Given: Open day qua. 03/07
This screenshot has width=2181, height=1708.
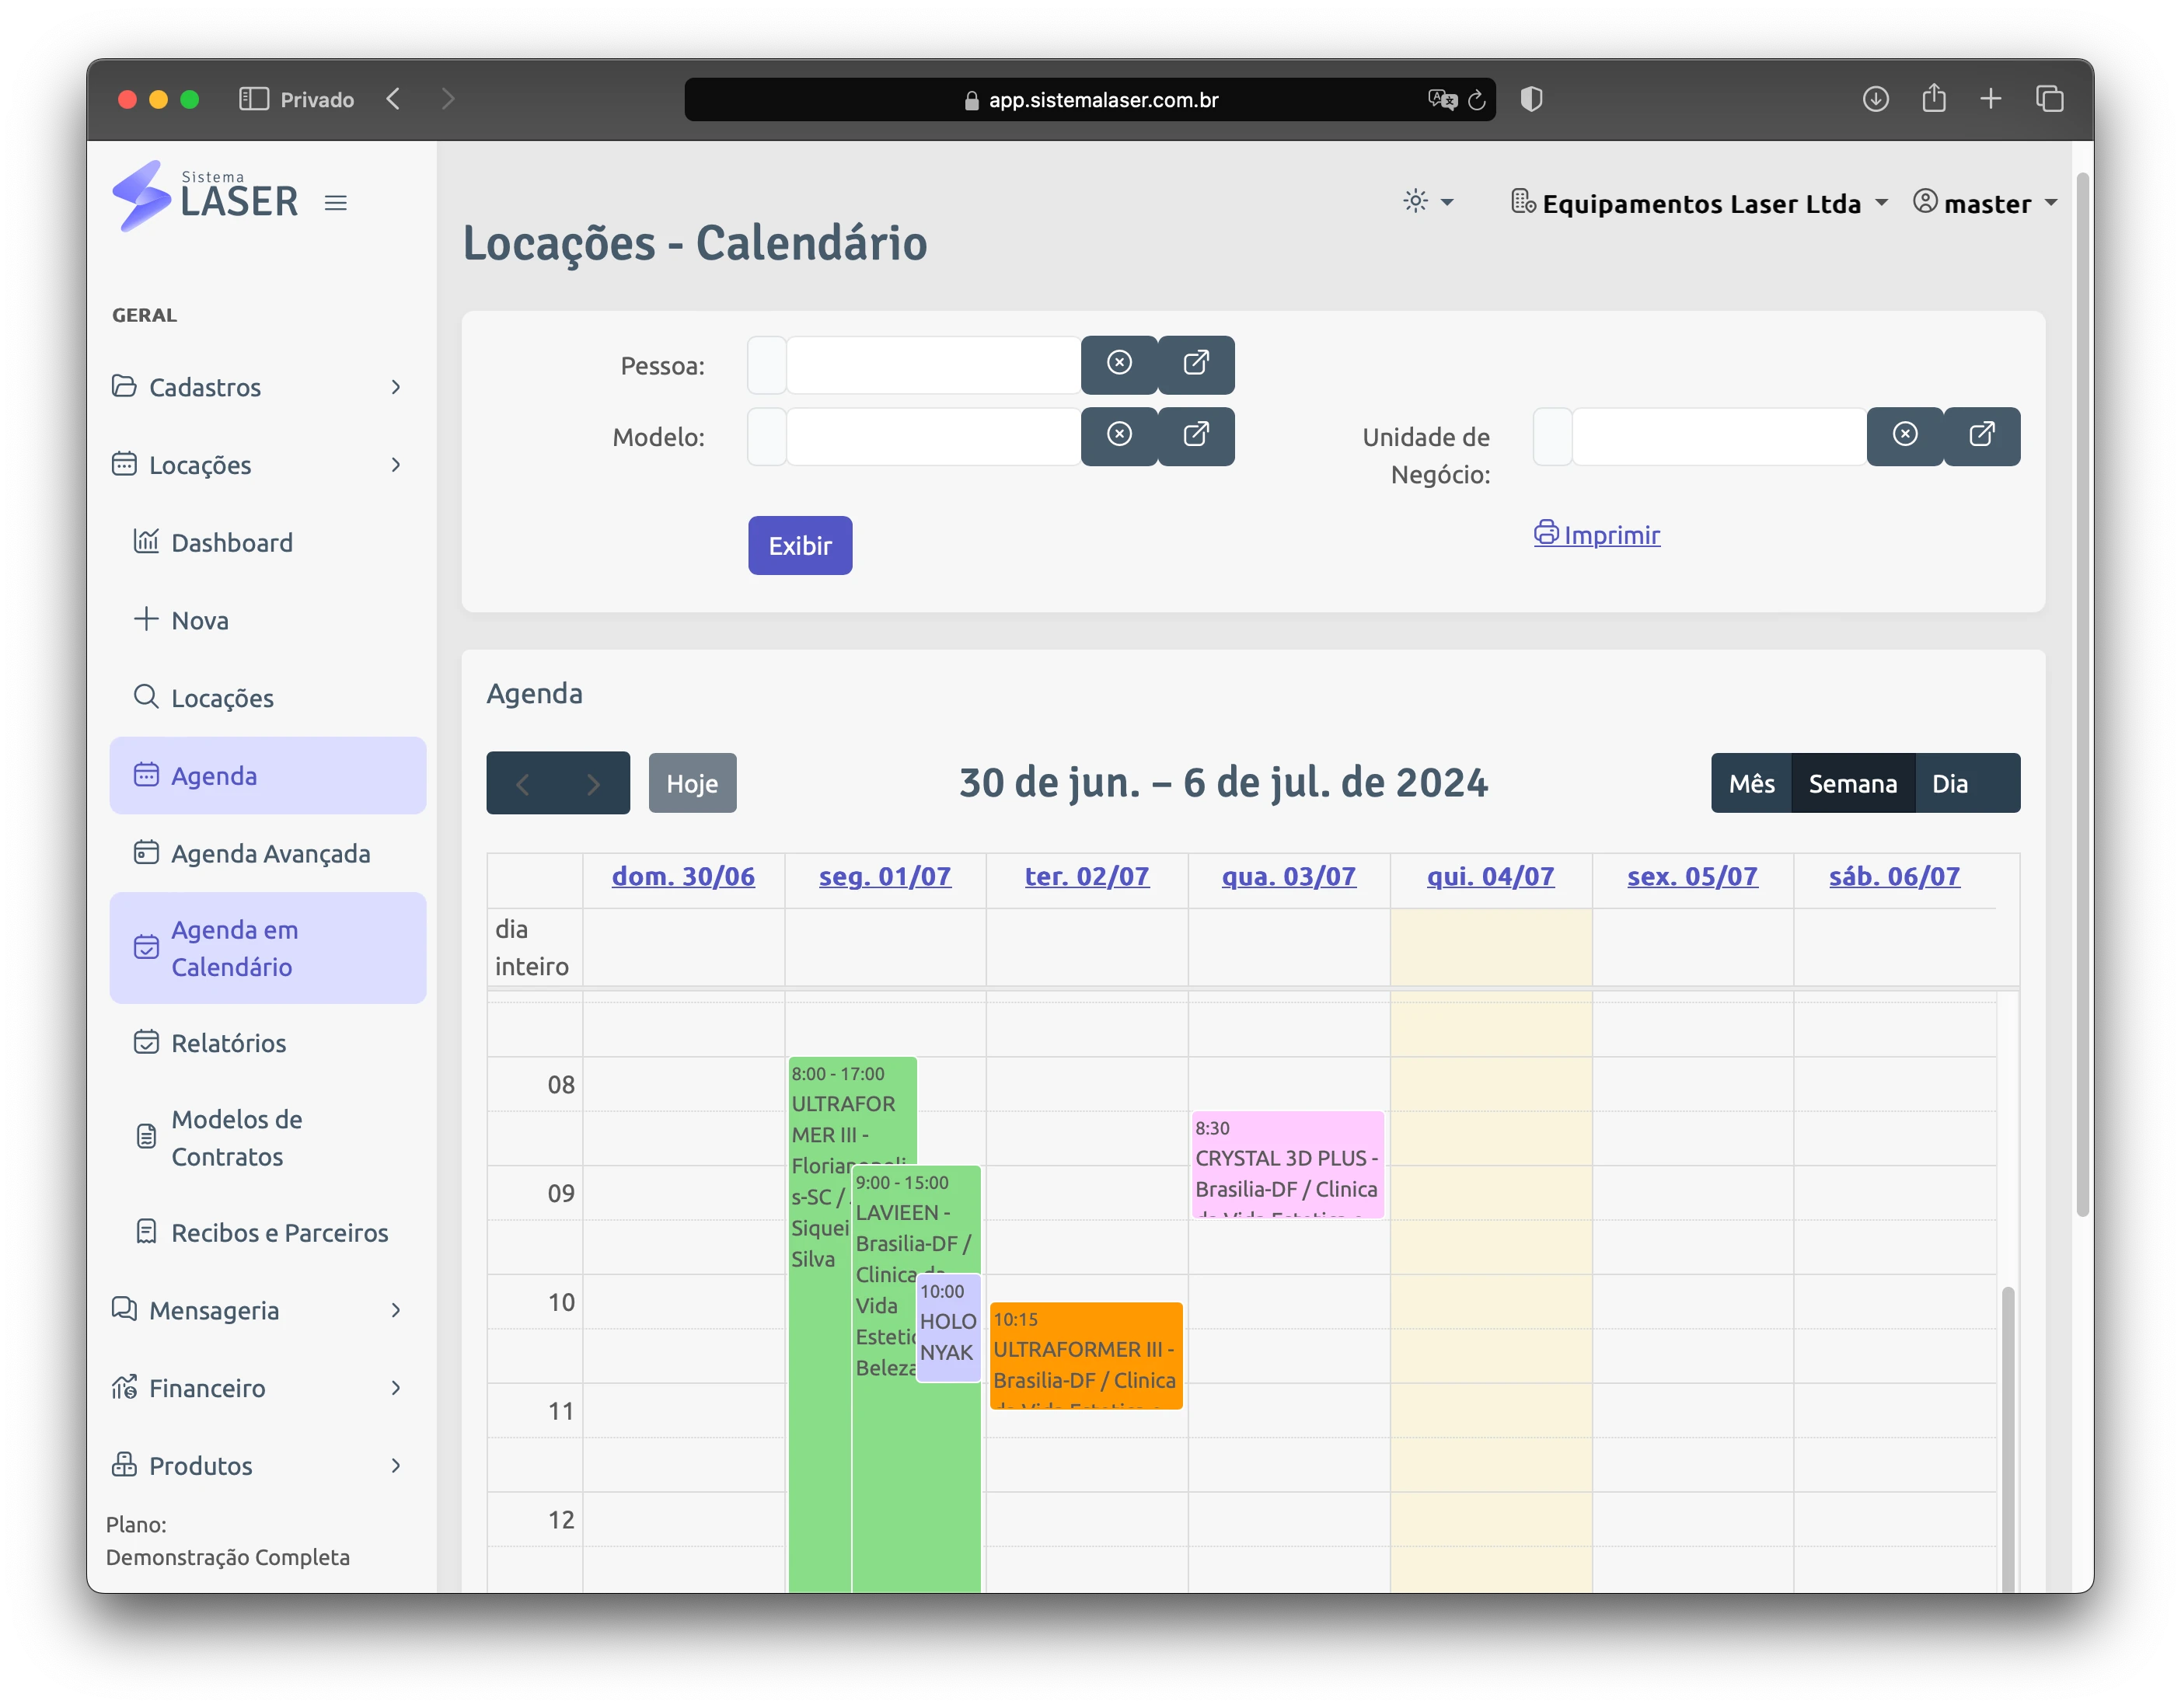Looking at the screenshot, I should click(1289, 876).
